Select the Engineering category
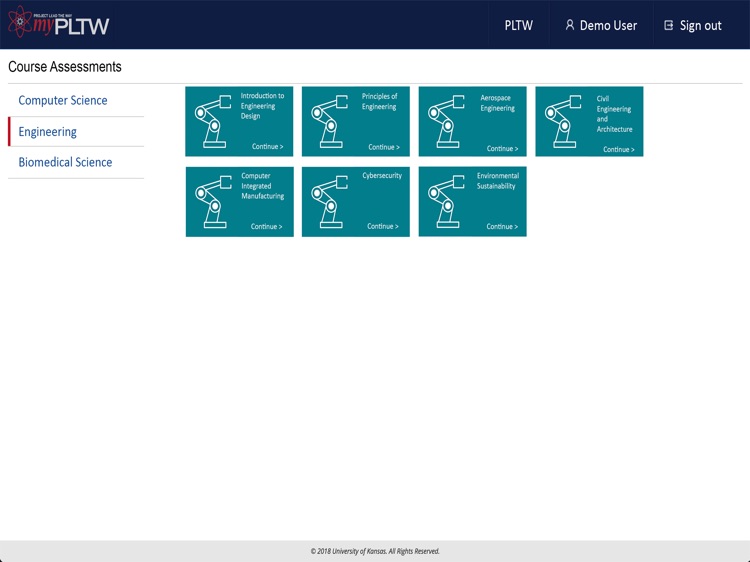This screenshot has height=562, width=750. (47, 132)
